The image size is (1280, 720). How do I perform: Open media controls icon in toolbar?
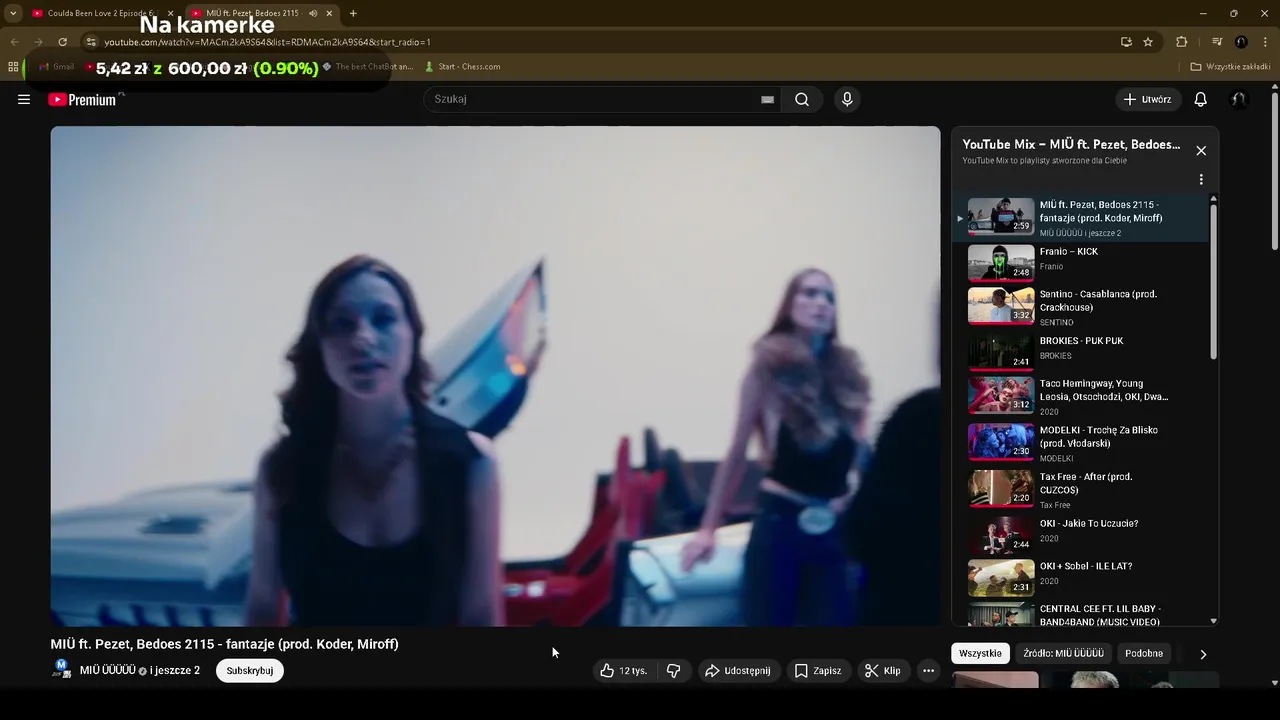click(x=1217, y=42)
